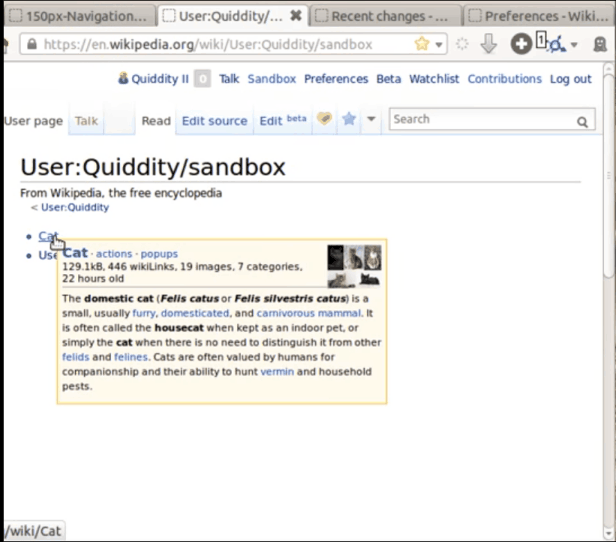Click the tag icon next to Edit beta
Viewport: 616px width, 542px height.
[324, 120]
